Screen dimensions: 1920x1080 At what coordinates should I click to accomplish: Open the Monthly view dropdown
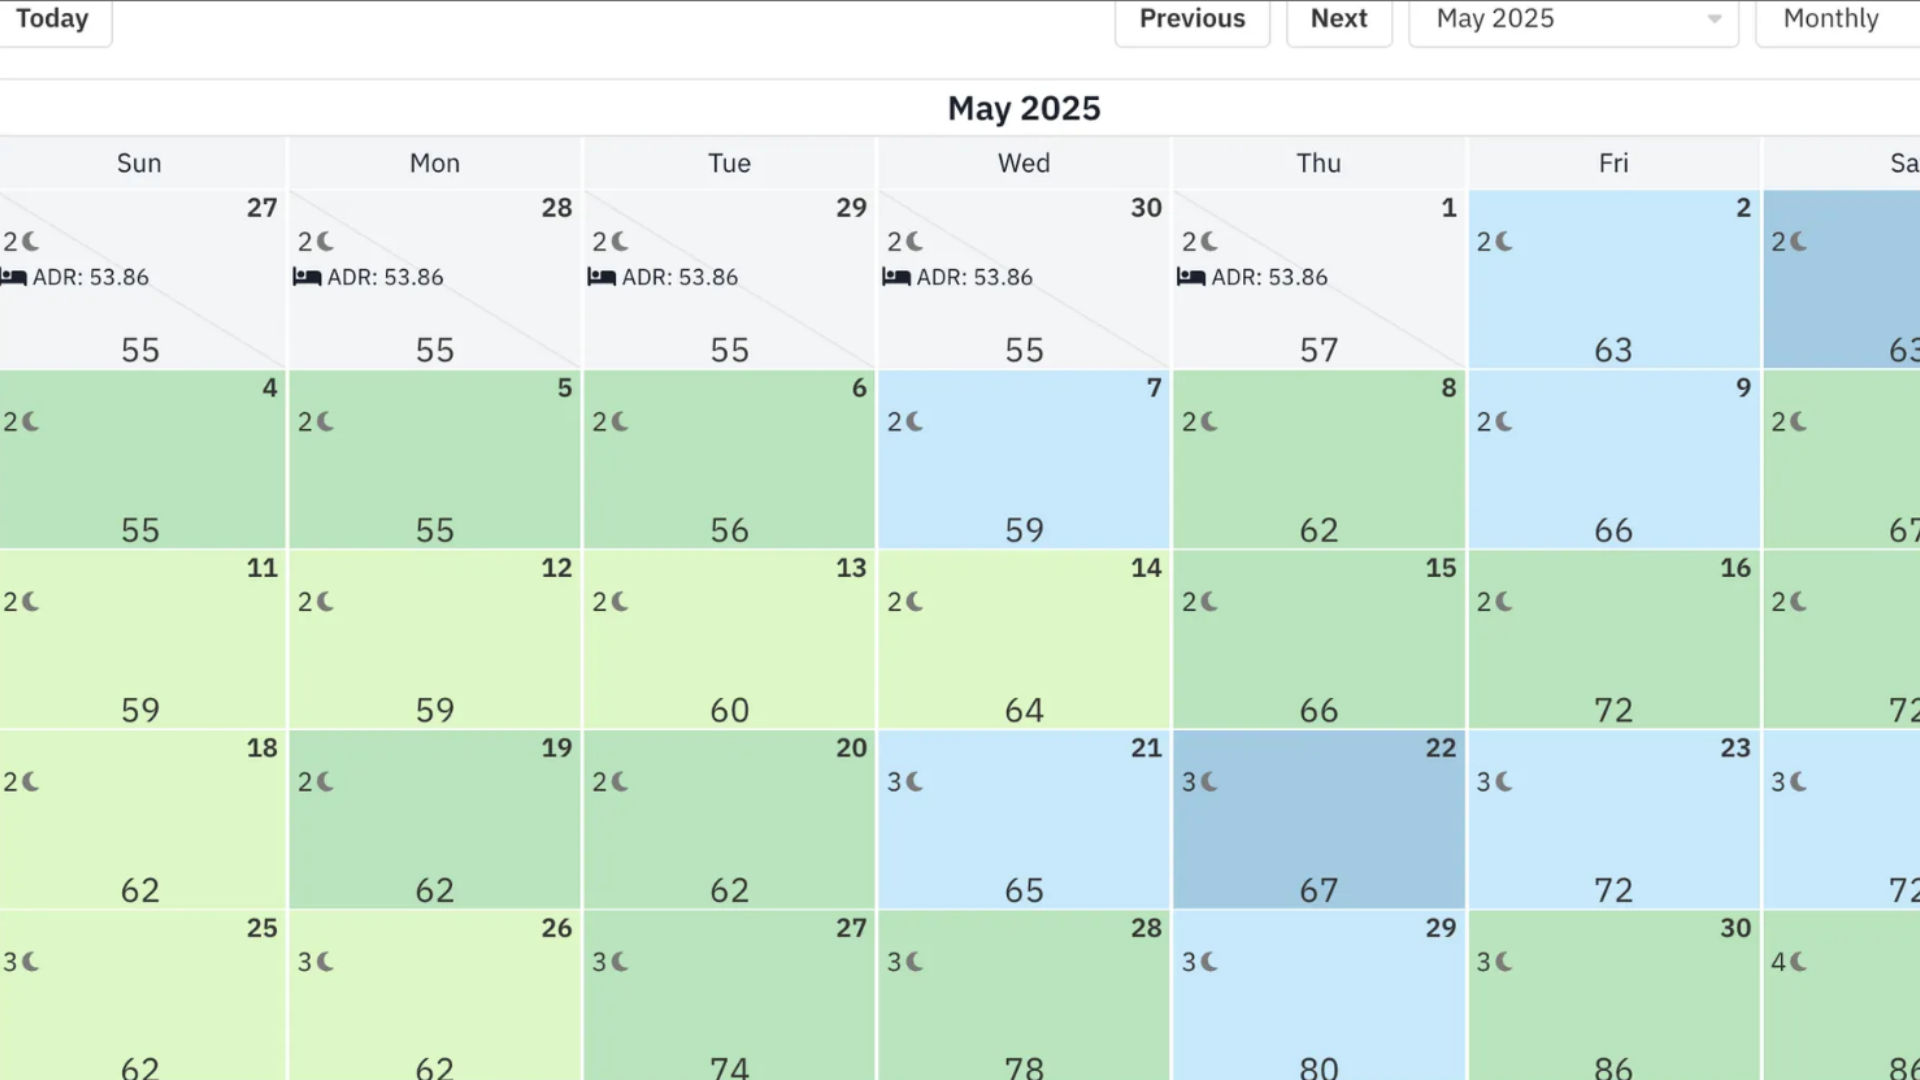pyautogui.click(x=1838, y=19)
